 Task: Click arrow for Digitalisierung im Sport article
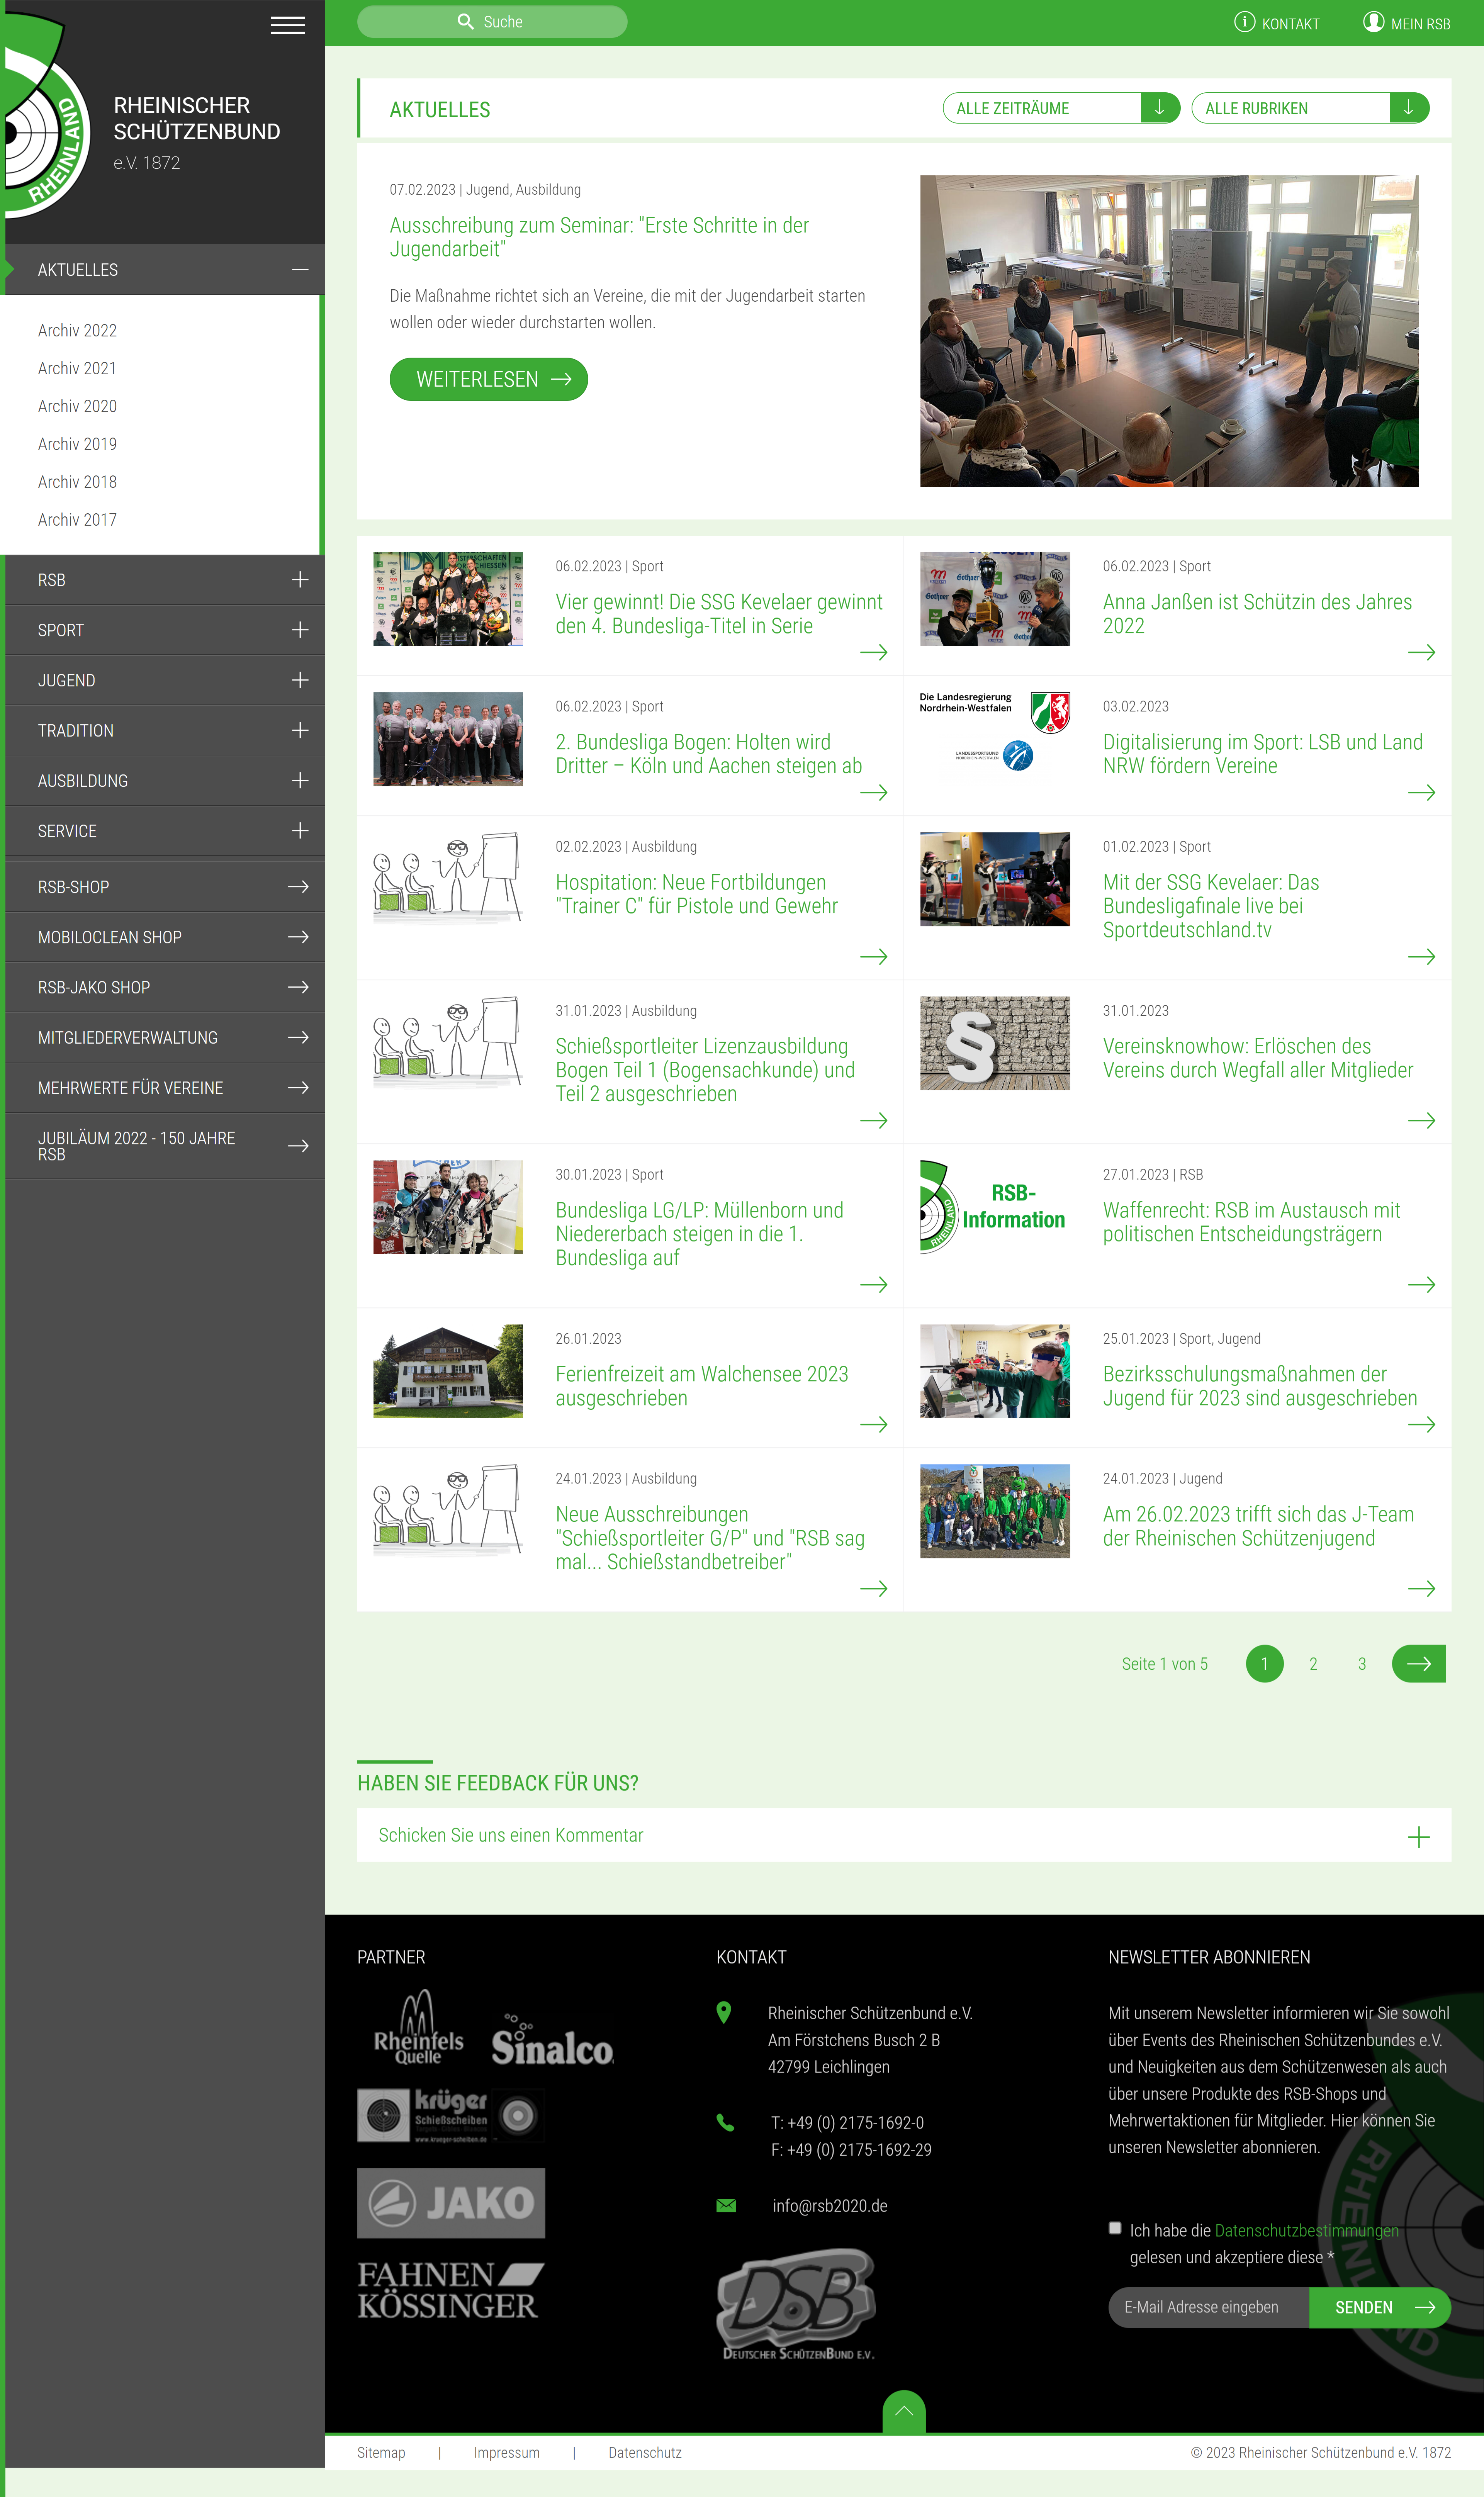tap(1421, 792)
